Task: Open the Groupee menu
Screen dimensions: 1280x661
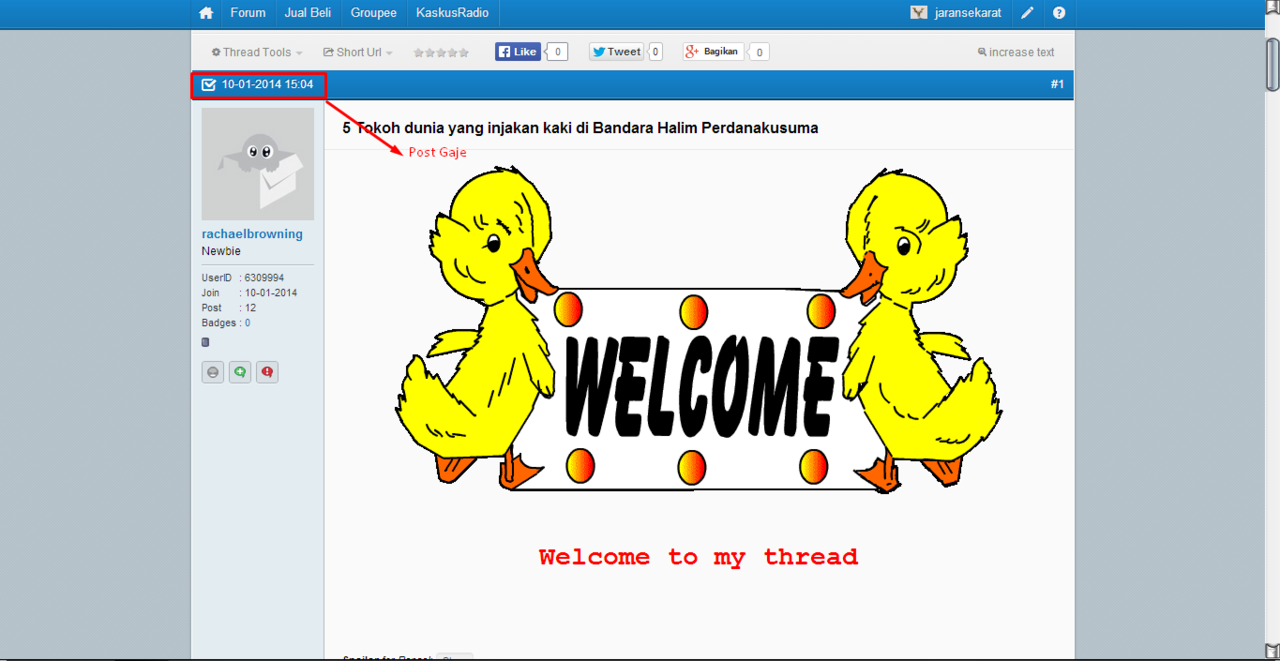Action: (374, 13)
